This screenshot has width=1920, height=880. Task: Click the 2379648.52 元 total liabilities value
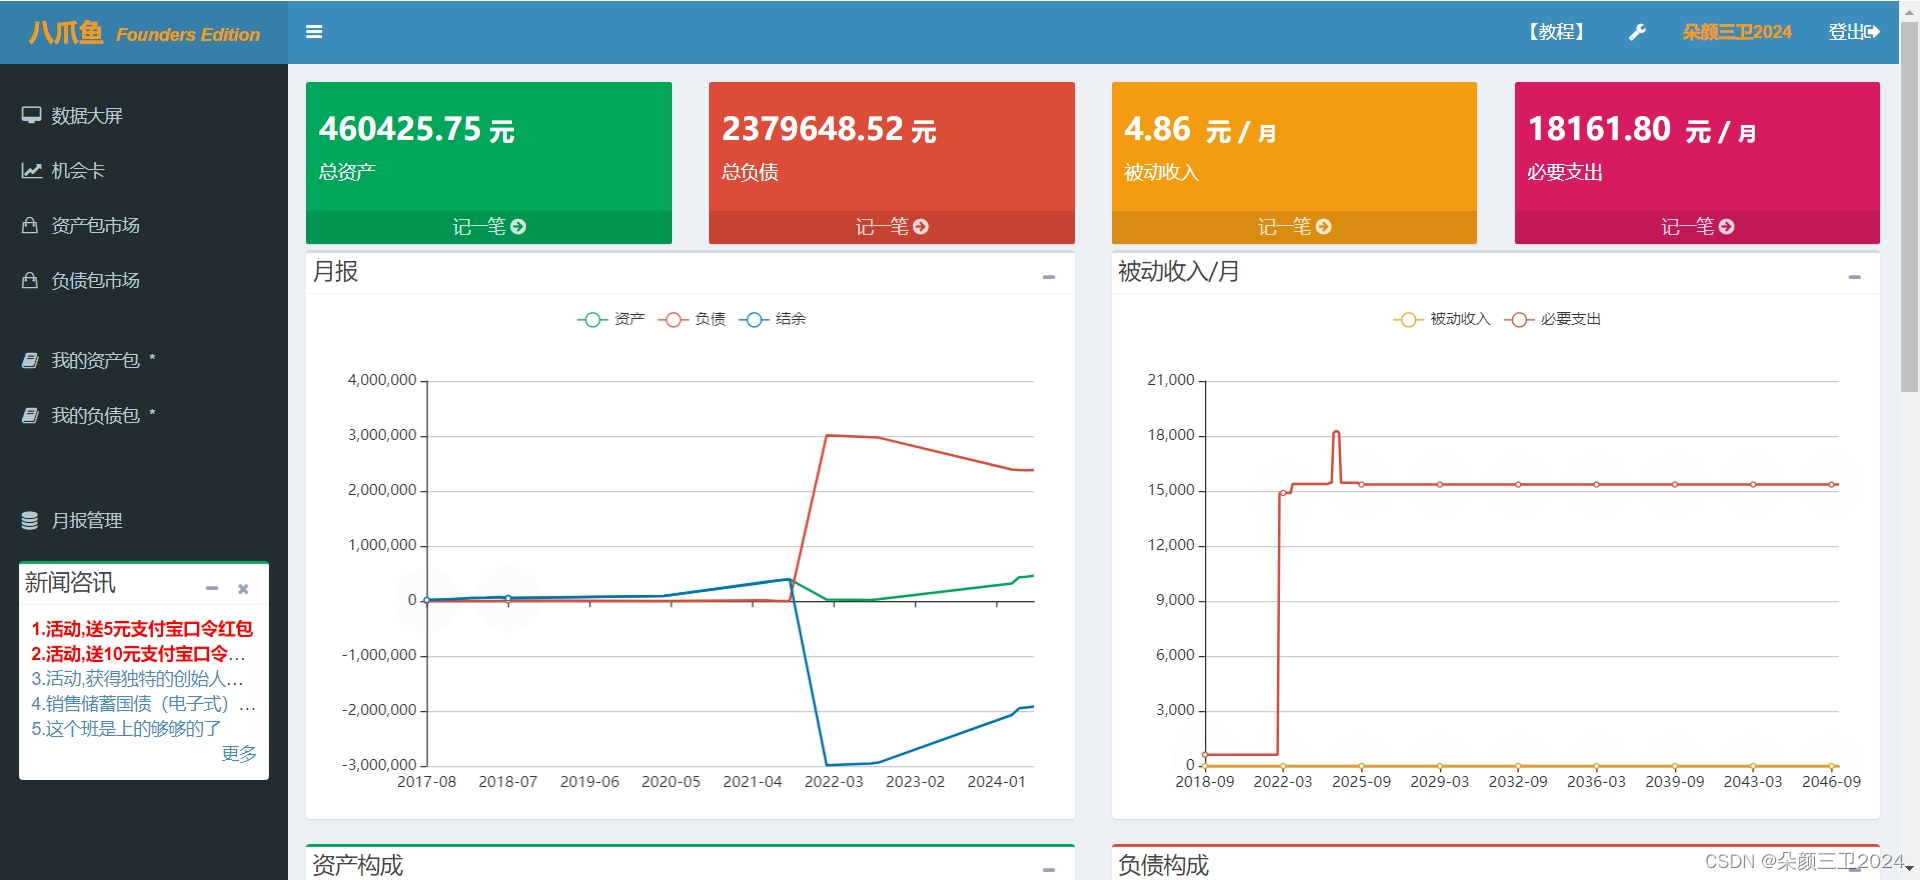829,129
